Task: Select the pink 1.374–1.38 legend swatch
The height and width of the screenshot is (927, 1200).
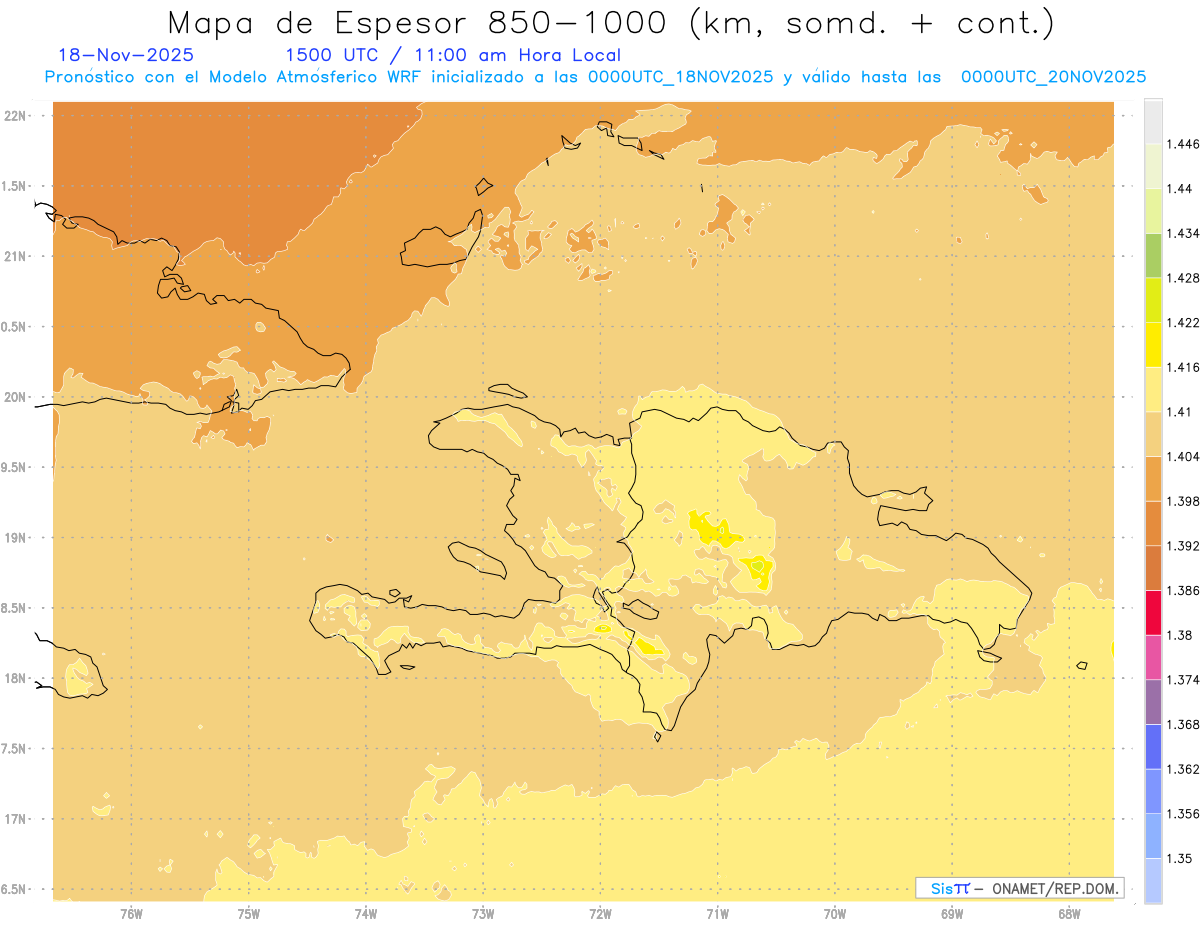Action: pos(1153,657)
